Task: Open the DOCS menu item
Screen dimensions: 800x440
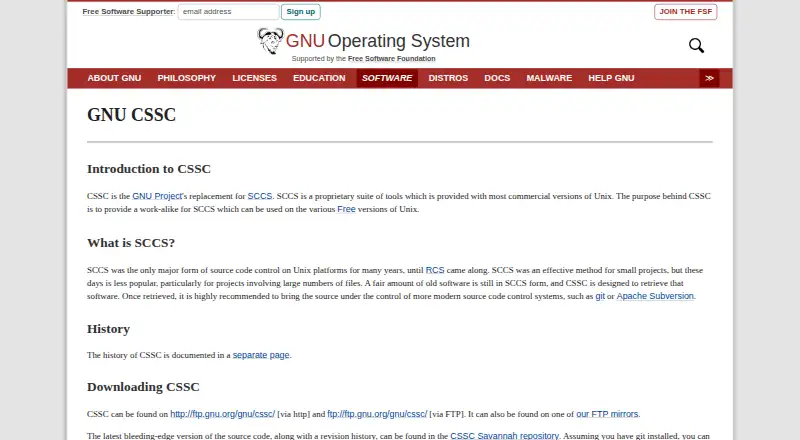Action: pyautogui.click(x=497, y=78)
